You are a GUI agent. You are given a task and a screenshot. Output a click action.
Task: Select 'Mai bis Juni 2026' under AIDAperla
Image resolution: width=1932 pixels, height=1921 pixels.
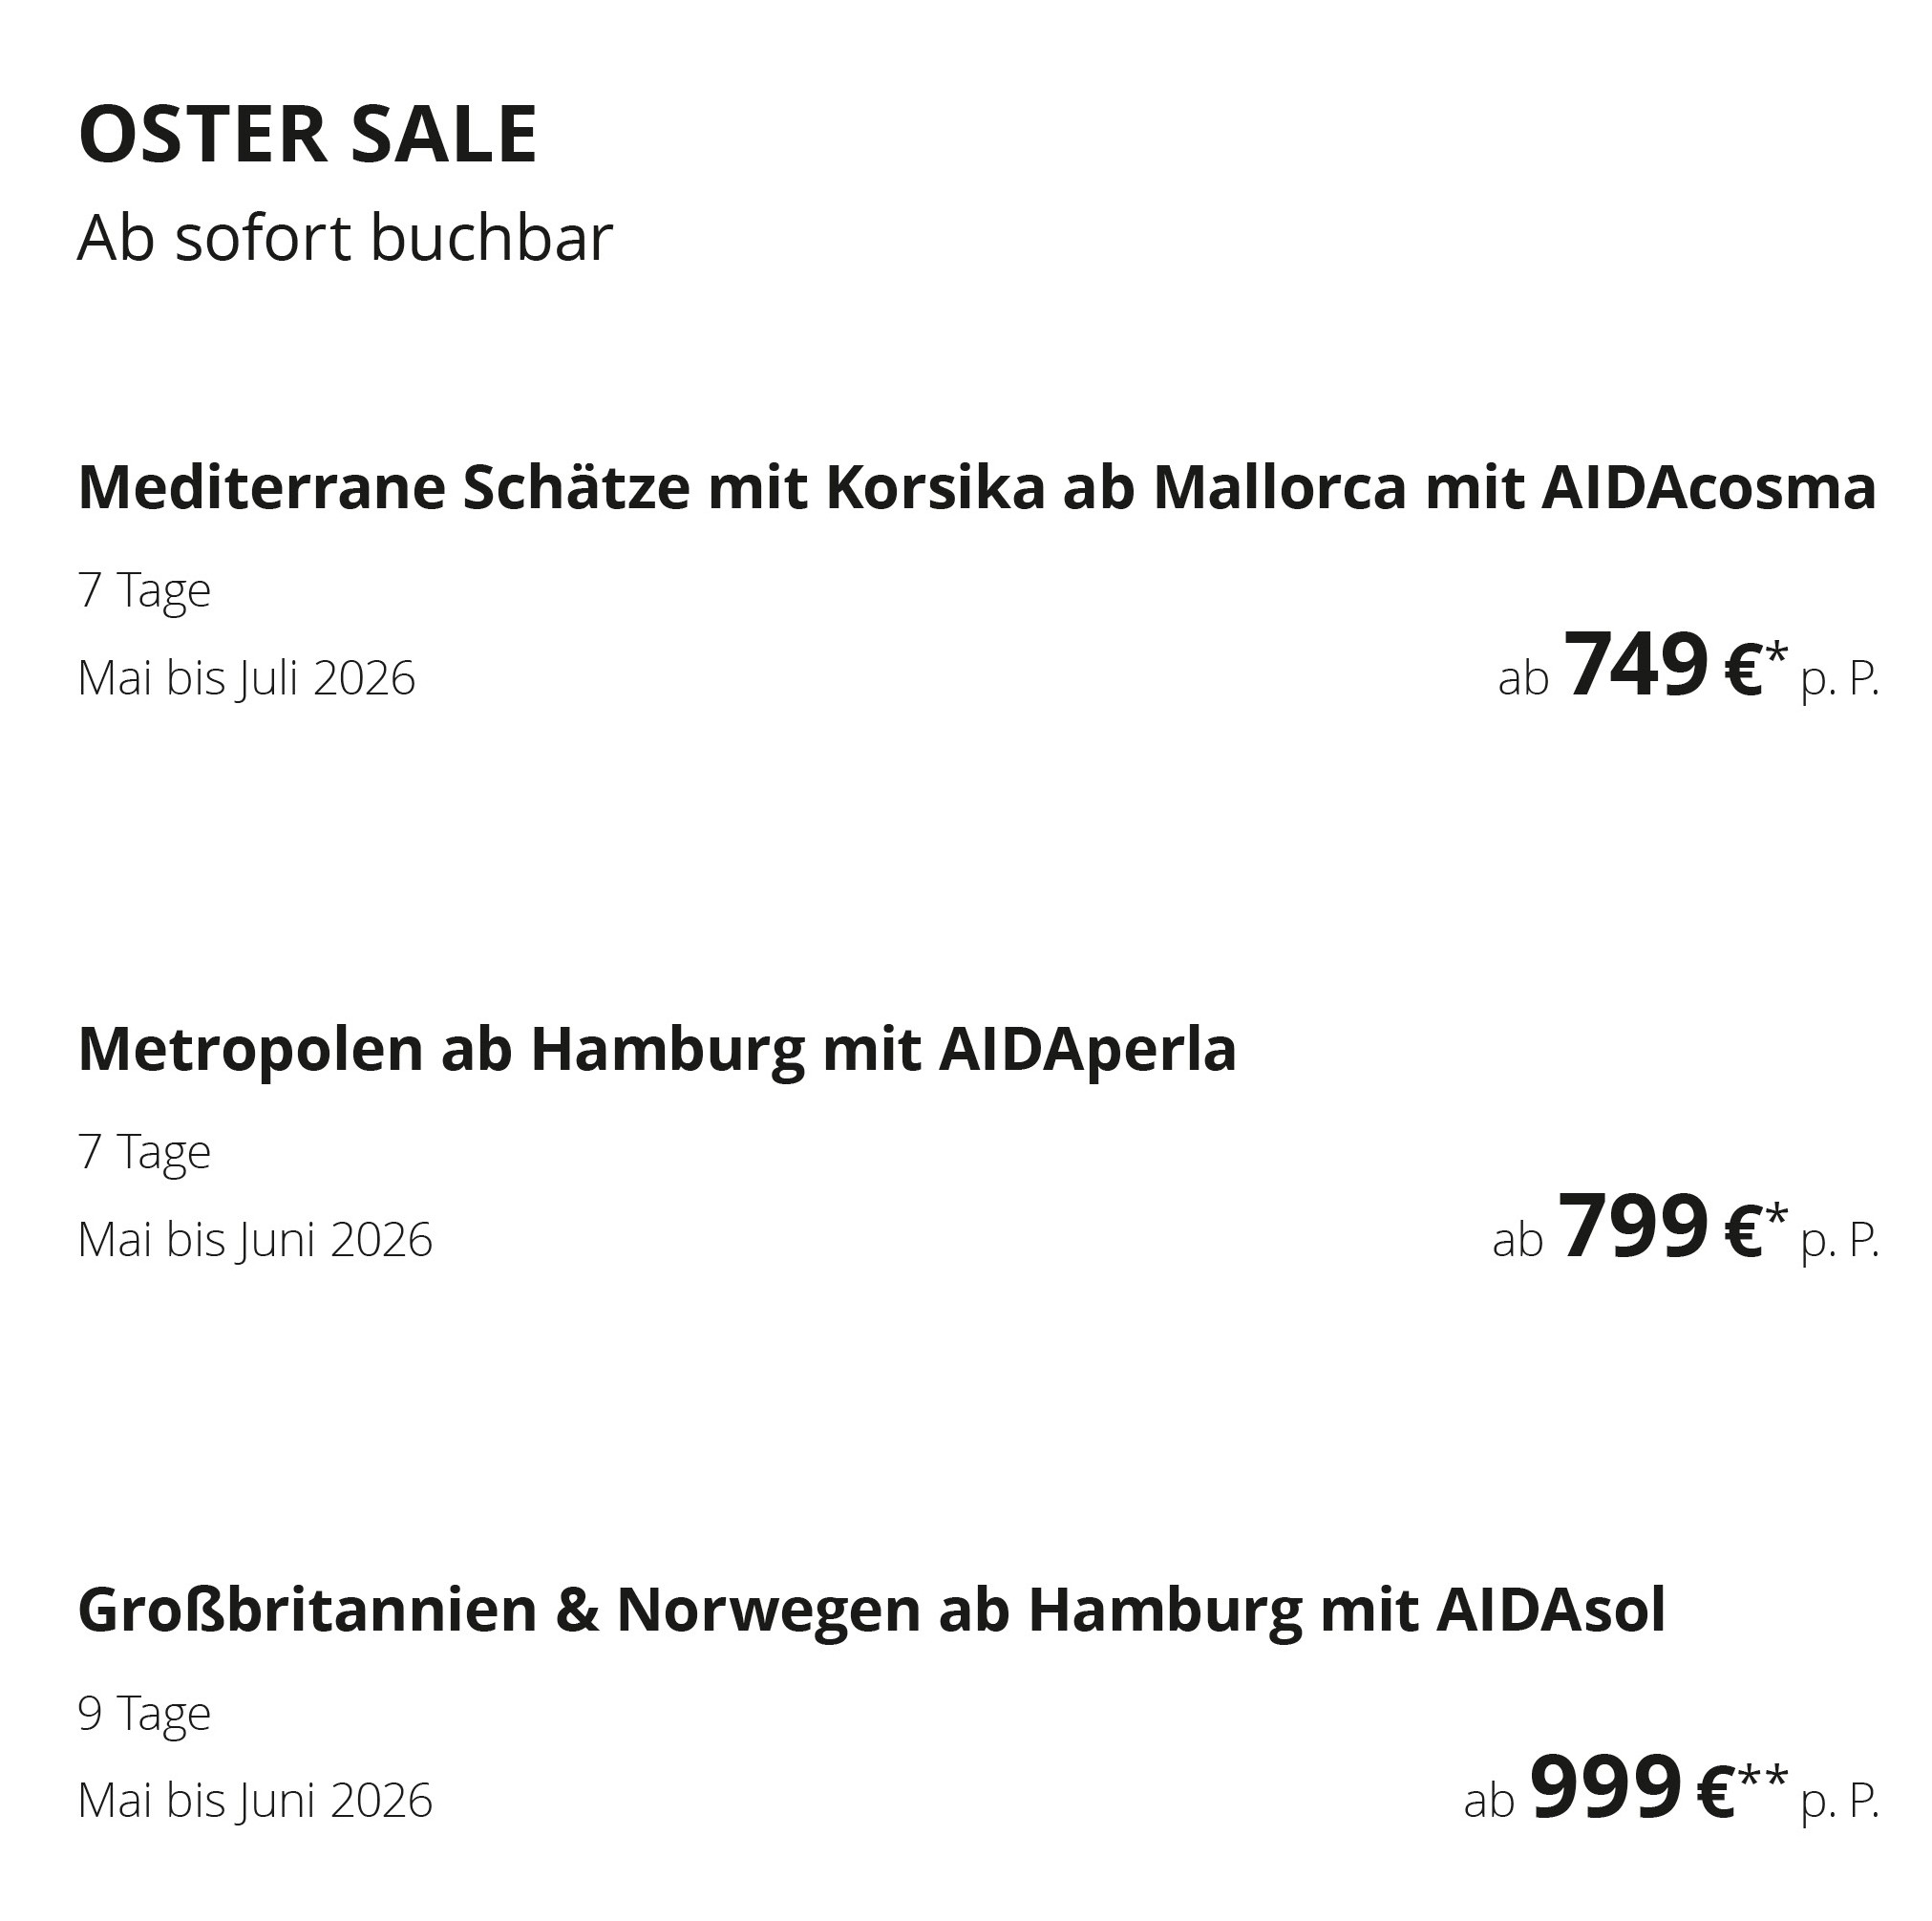click(255, 1240)
